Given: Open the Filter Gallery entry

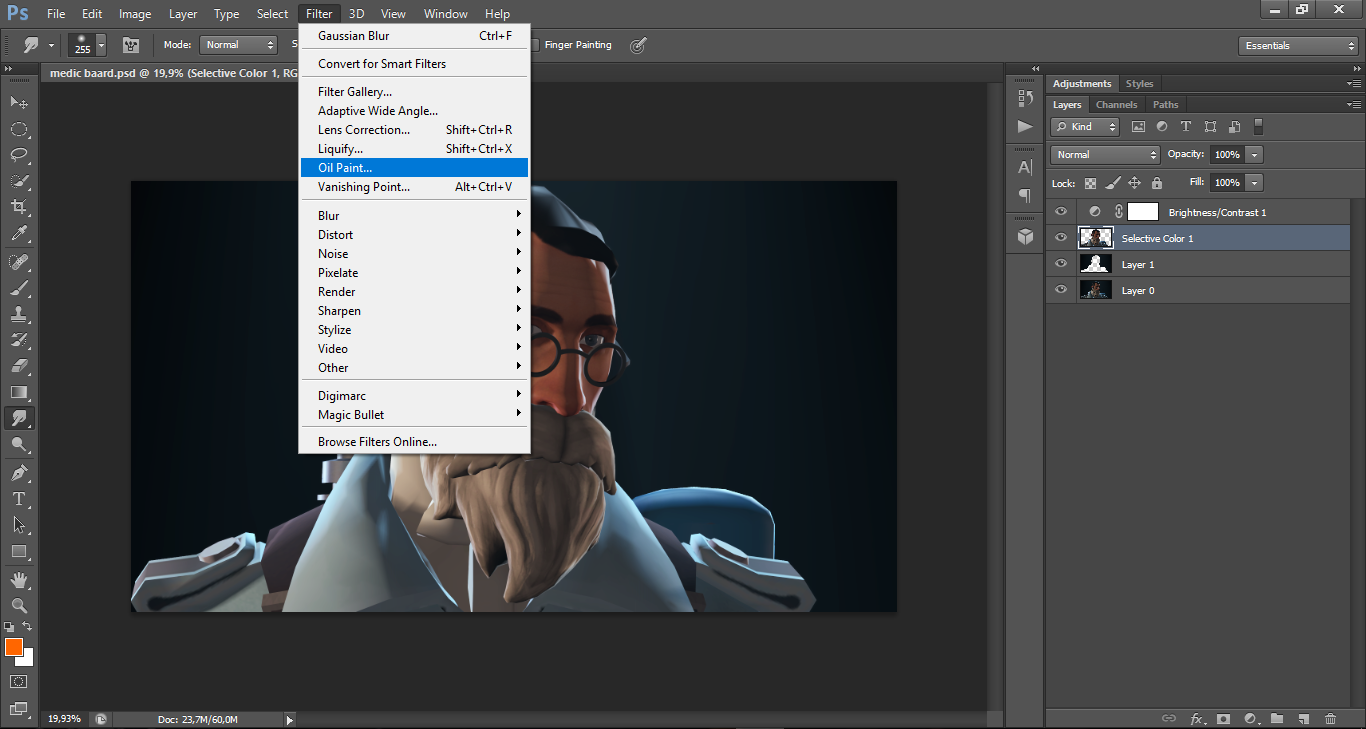Looking at the screenshot, I should pyautogui.click(x=414, y=91).
